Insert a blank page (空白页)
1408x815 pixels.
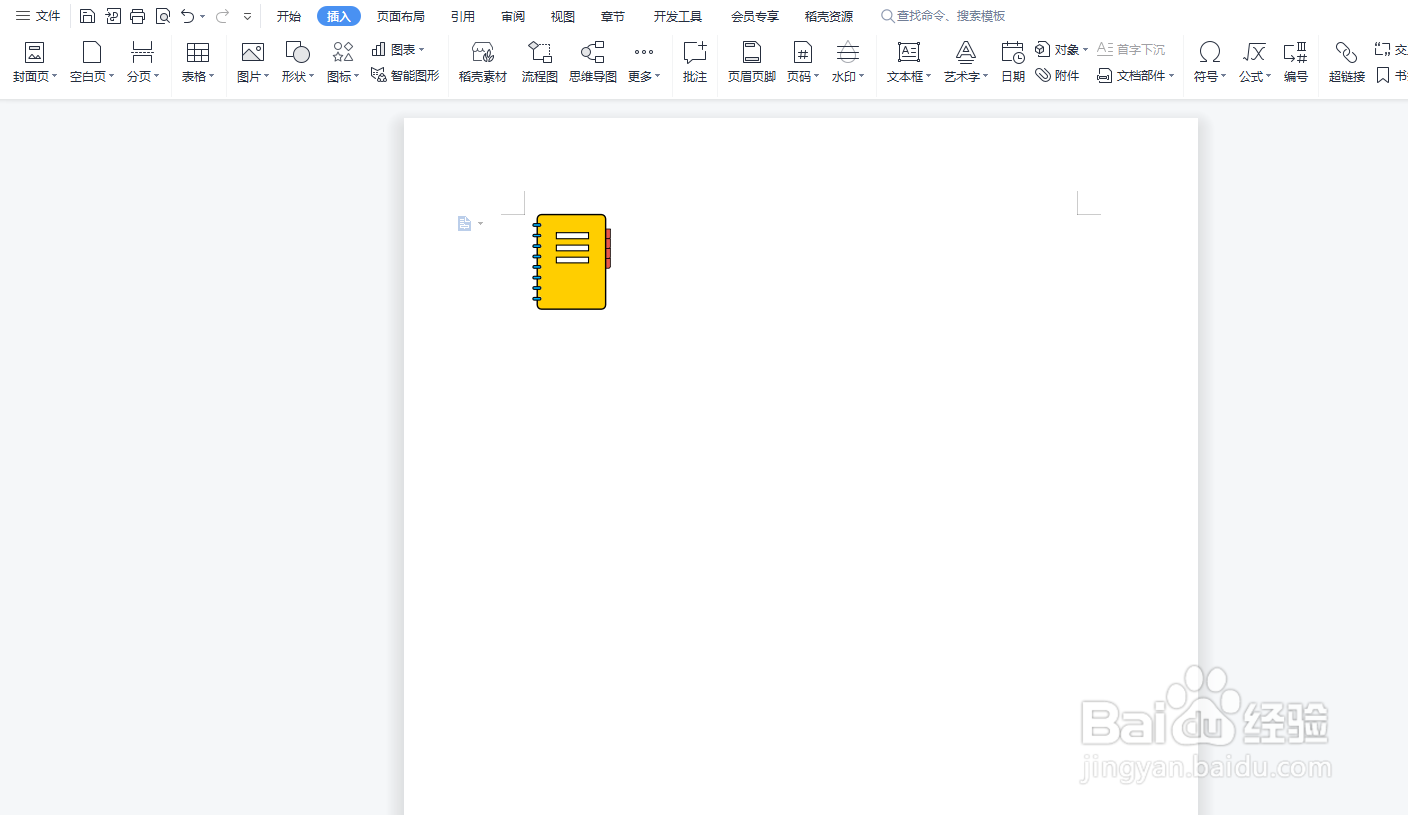pyautogui.click(x=92, y=62)
